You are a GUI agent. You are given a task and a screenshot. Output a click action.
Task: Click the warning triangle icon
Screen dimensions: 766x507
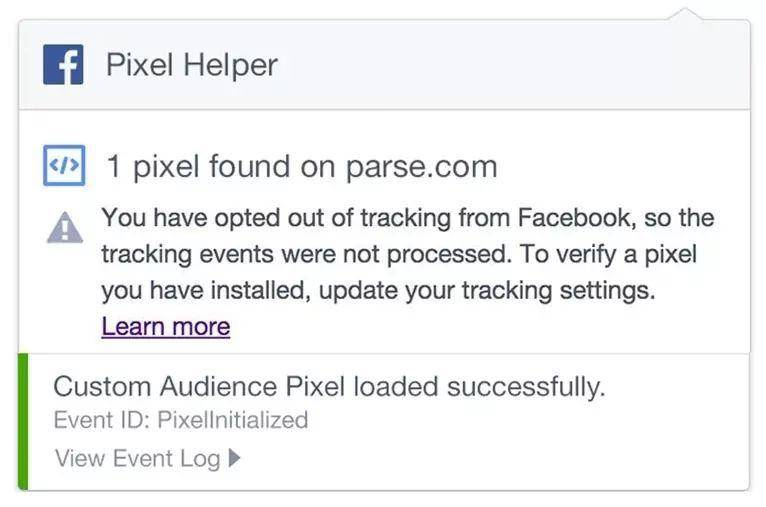point(64,228)
